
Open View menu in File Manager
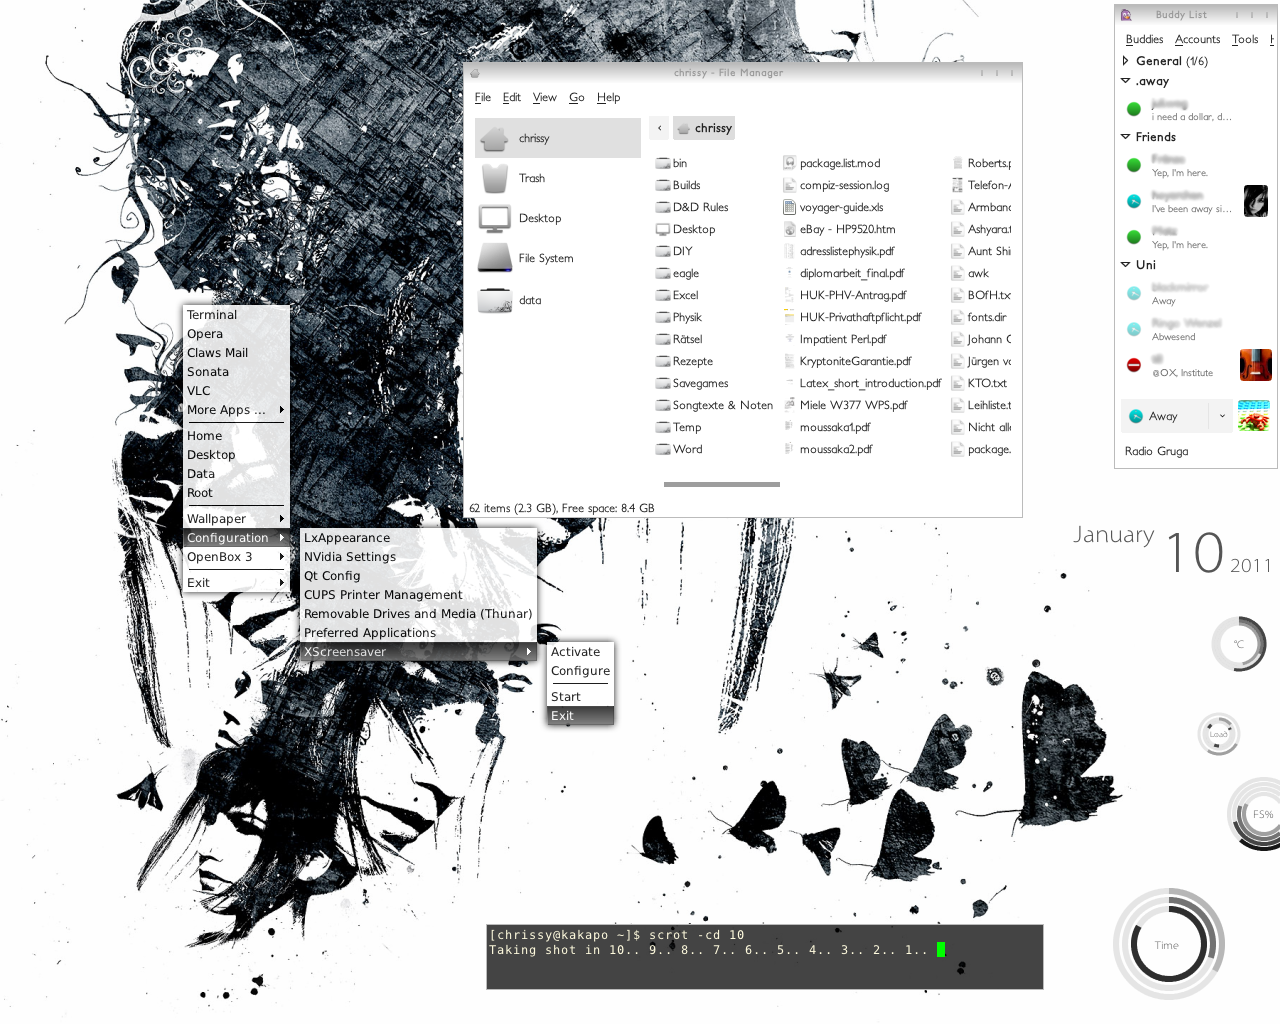coord(545,97)
